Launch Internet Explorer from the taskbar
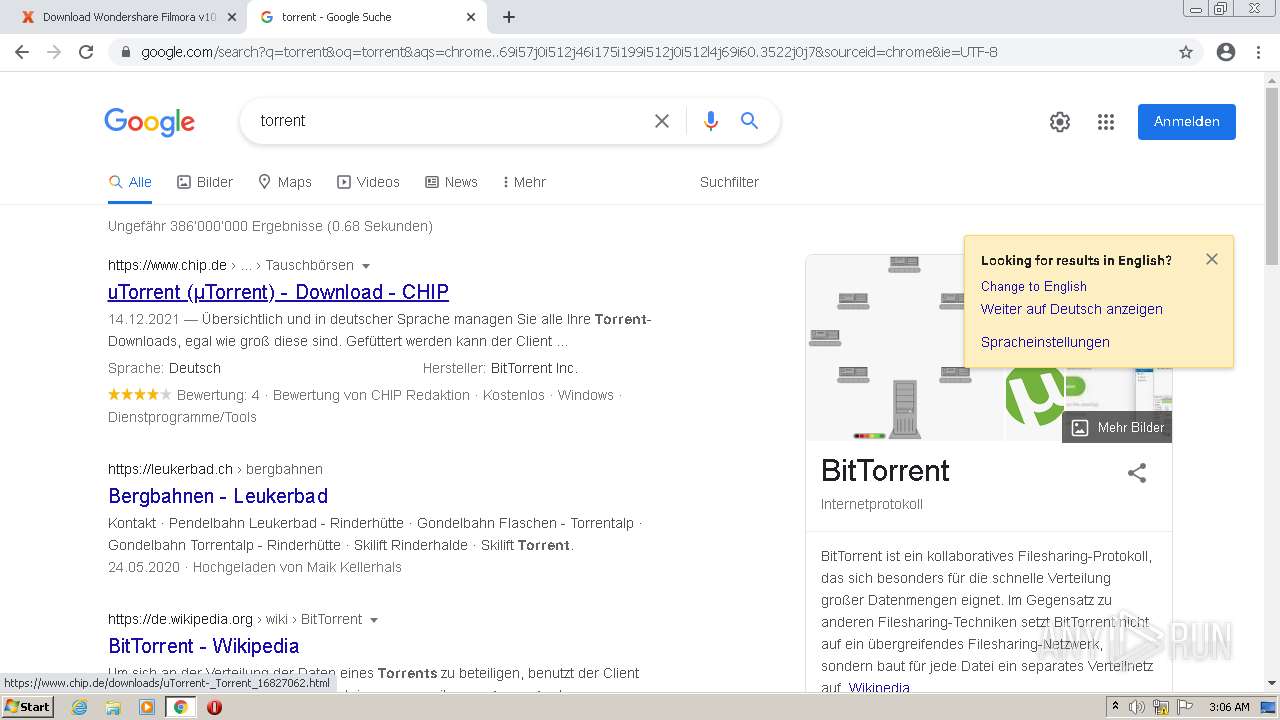The height and width of the screenshot is (720, 1280). 79,707
